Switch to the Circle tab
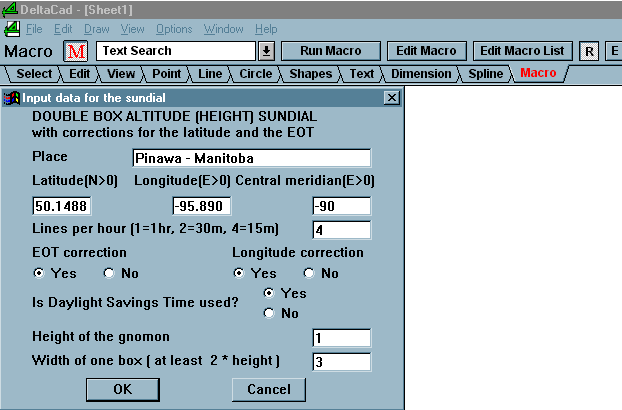This screenshot has height=410, width=622. point(255,74)
